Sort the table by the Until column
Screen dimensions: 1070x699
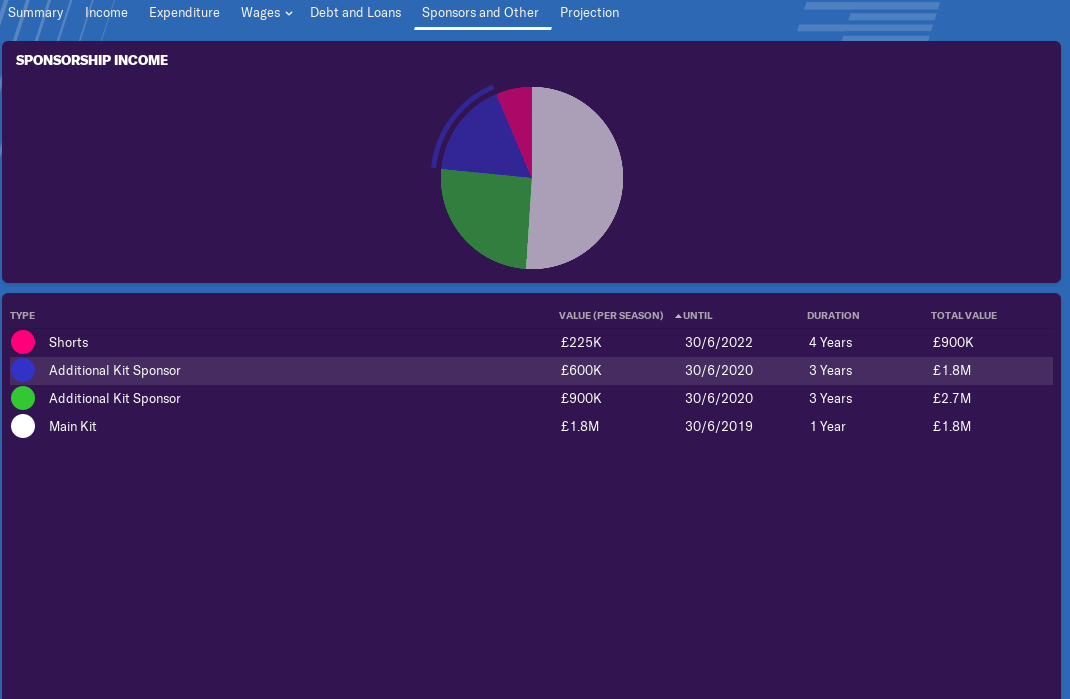[697, 316]
